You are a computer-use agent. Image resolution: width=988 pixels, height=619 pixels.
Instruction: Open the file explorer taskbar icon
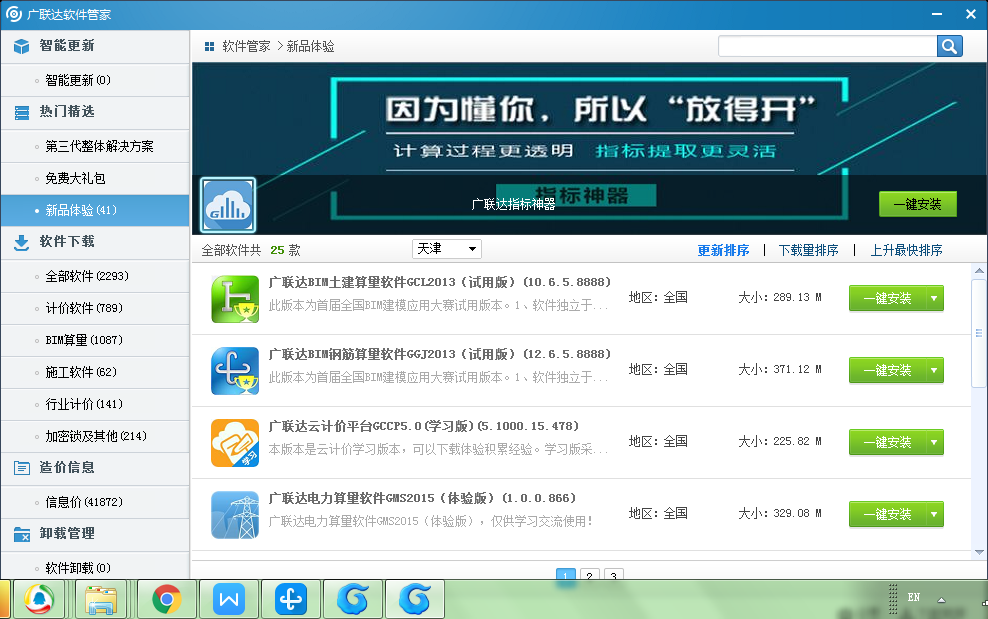(x=101, y=599)
